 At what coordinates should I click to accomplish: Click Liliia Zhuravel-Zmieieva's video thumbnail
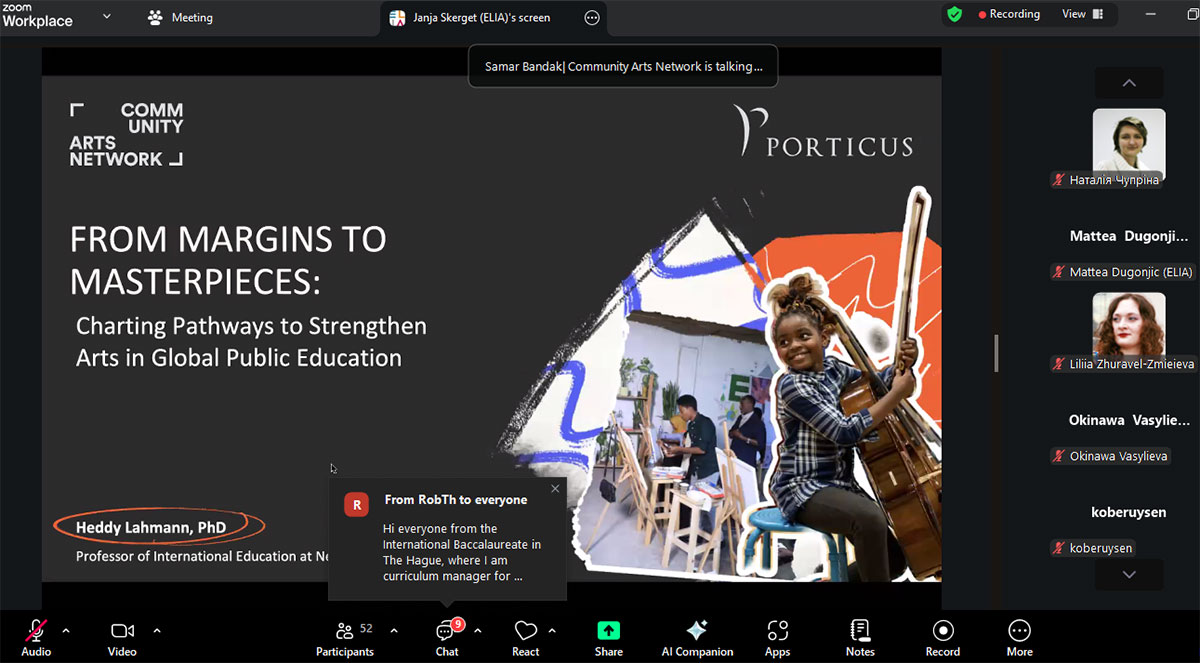(1128, 325)
